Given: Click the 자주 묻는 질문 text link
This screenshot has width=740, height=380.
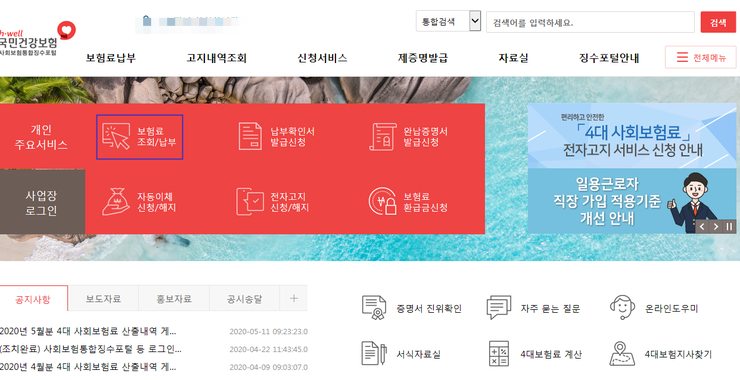Looking at the screenshot, I should pos(550,308).
